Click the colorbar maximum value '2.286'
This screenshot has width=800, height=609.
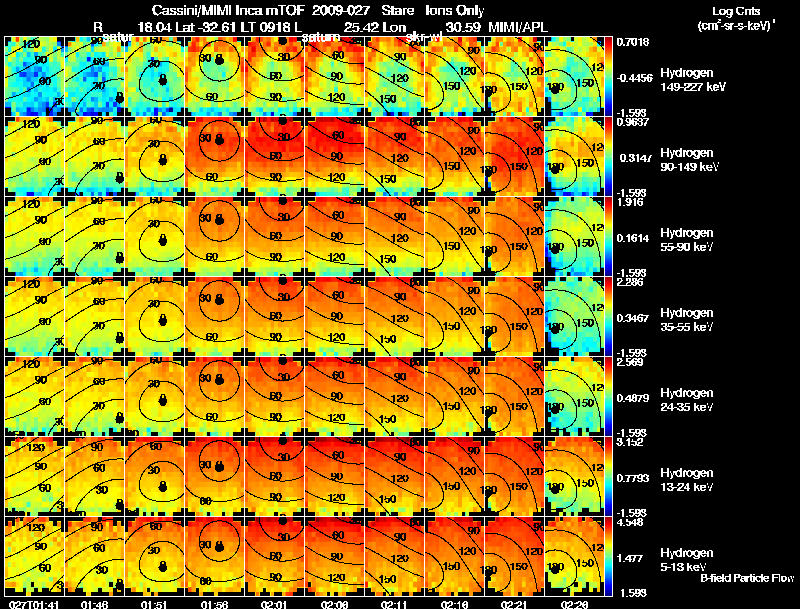click(x=630, y=282)
